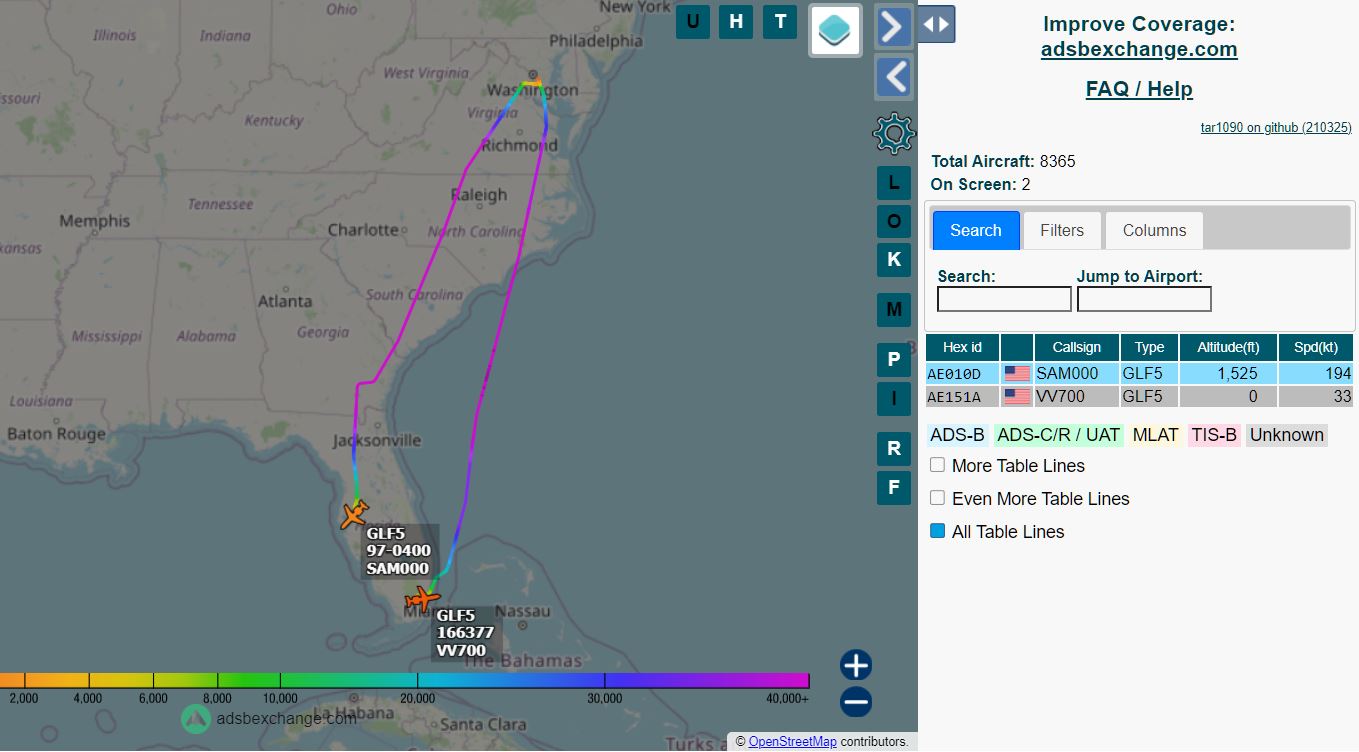This screenshot has height=752, width=1359.
Task: Open the tar1090 on github link
Action: click(1276, 127)
